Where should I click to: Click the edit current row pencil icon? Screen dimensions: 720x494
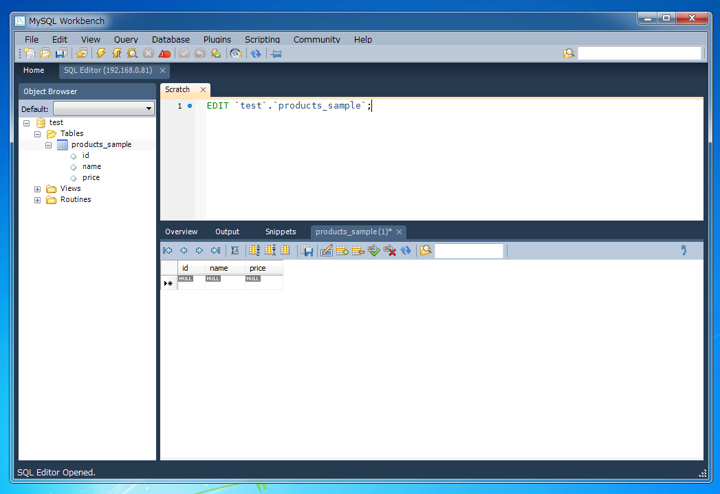click(x=326, y=251)
